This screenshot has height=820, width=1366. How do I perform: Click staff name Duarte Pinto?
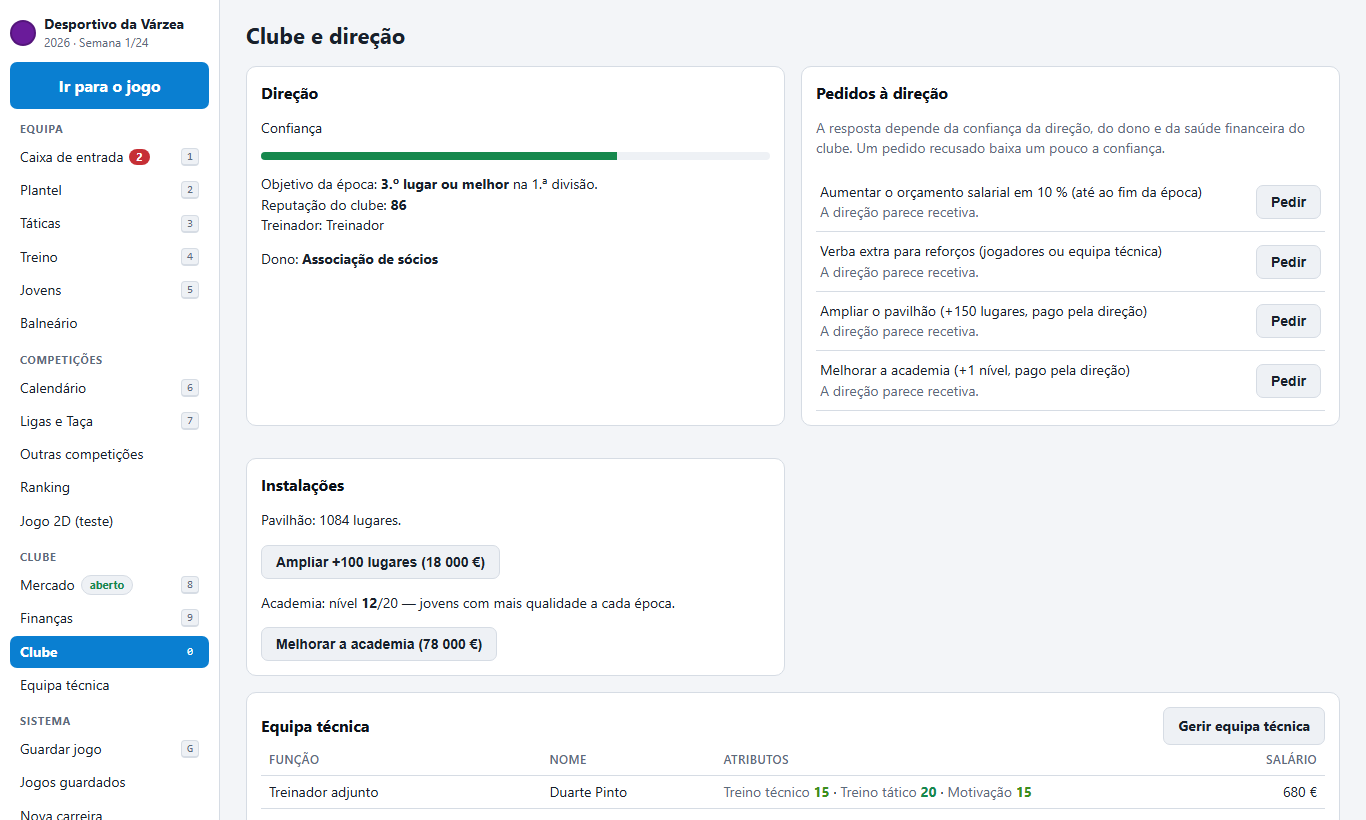click(x=588, y=792)
